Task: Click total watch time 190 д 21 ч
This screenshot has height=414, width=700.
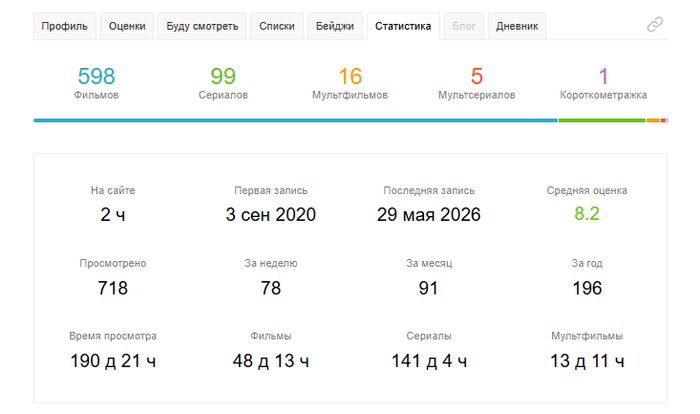Action: 113,361
